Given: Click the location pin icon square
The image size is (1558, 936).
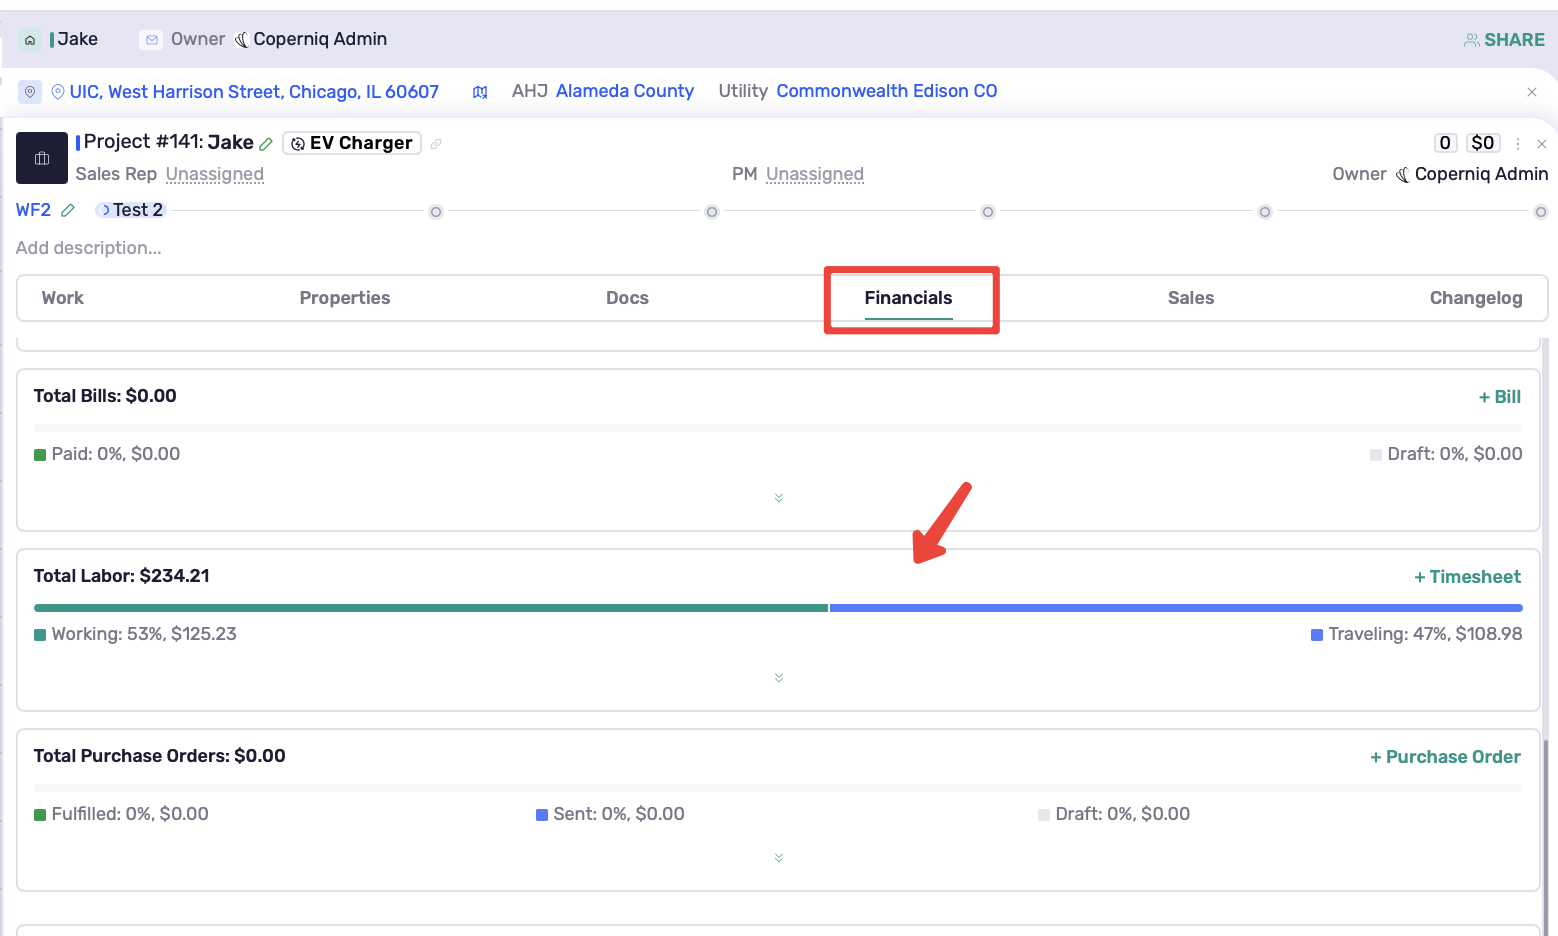Looking at the screenshot, I should [x=30, y=92].
